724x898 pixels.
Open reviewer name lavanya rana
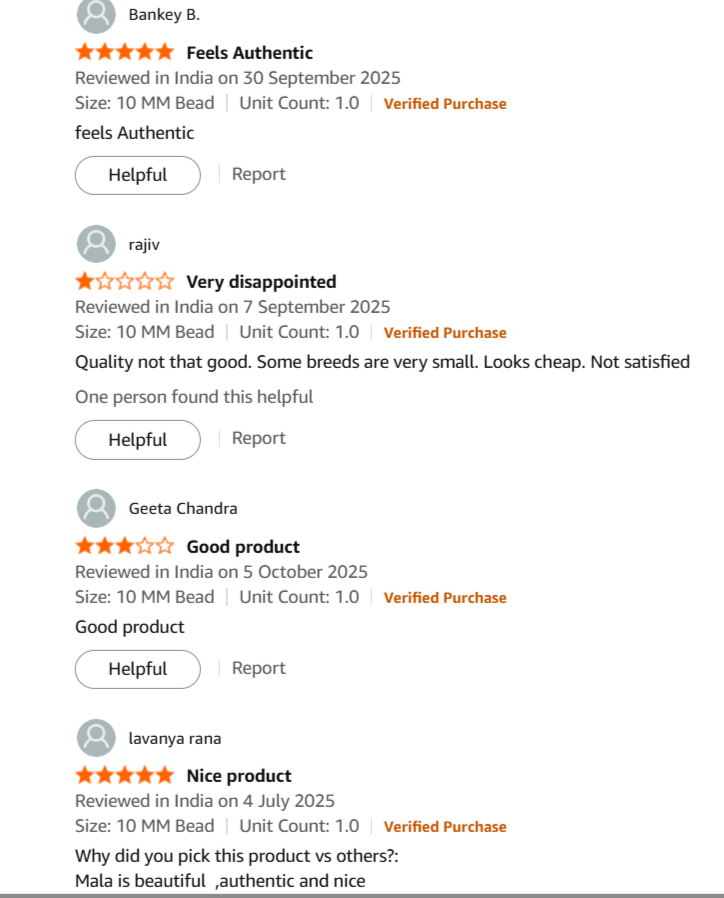click(175, 739)
